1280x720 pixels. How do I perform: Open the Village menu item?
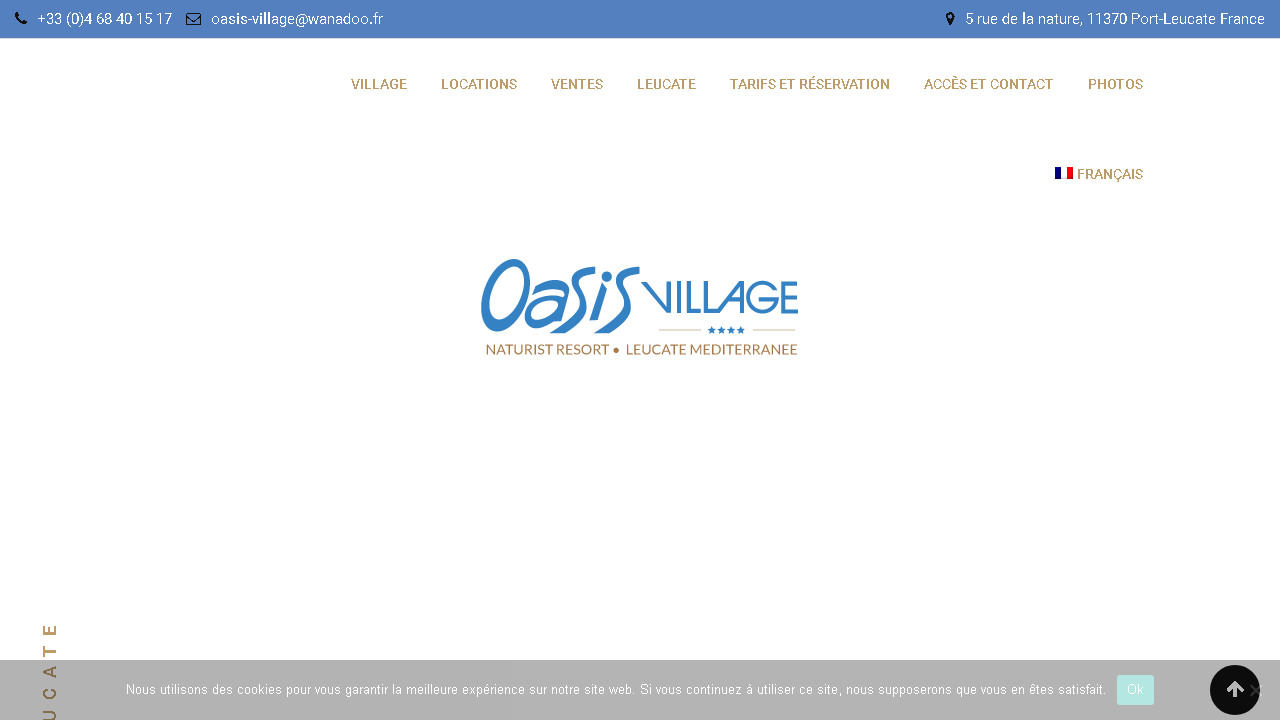point(379,84)
